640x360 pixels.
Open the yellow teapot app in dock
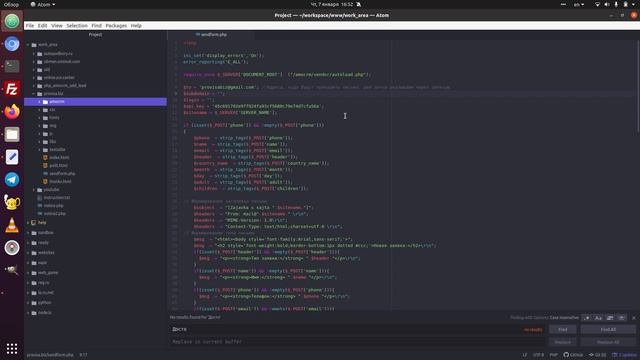12,202
